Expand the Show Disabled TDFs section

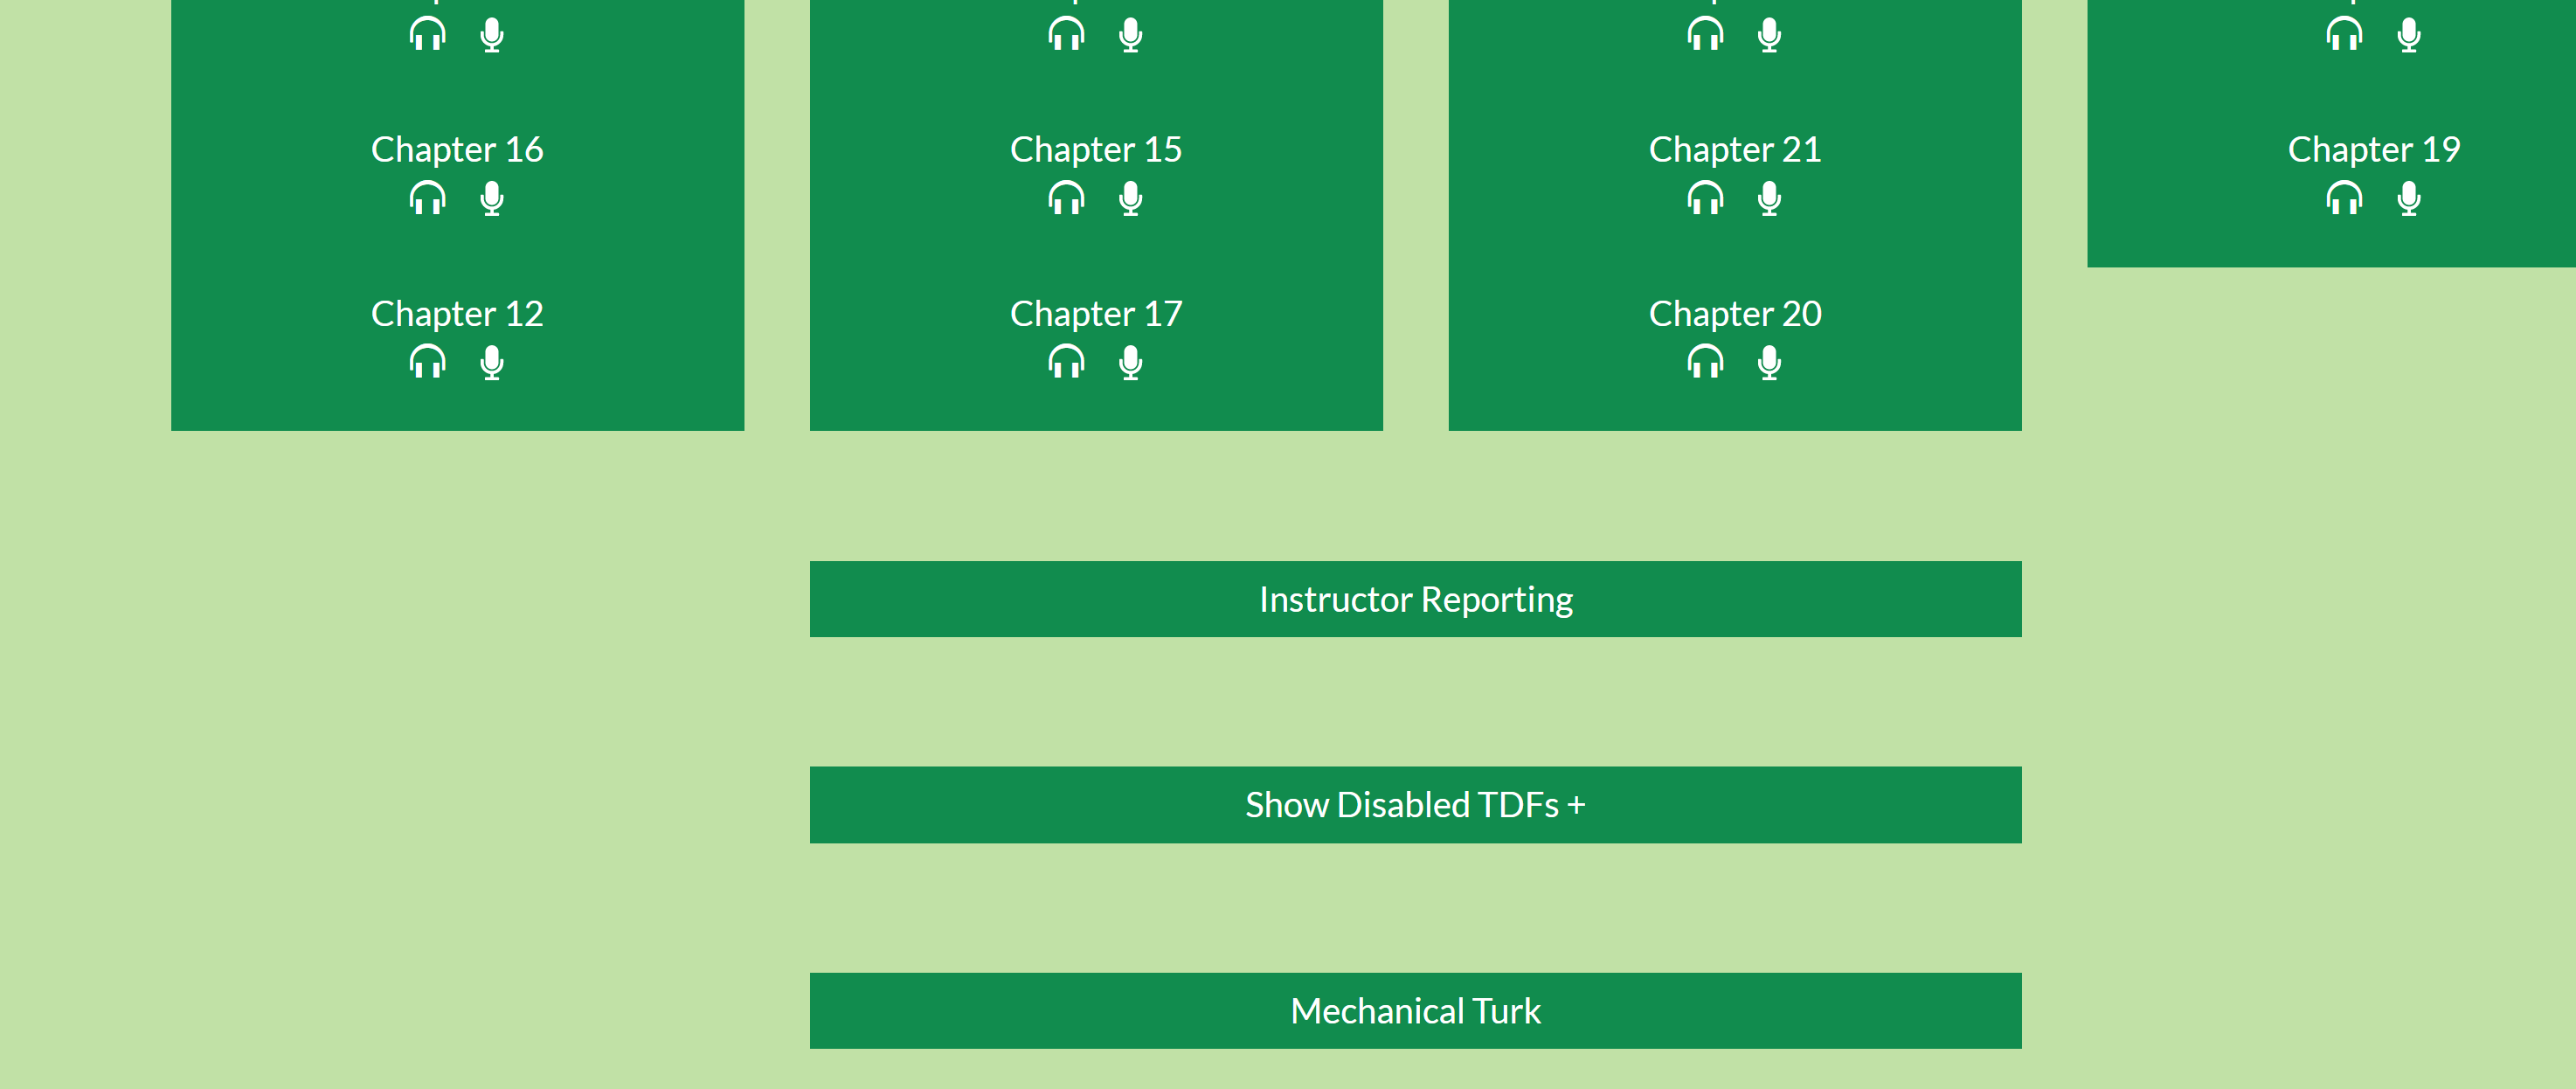[1415, 804]
